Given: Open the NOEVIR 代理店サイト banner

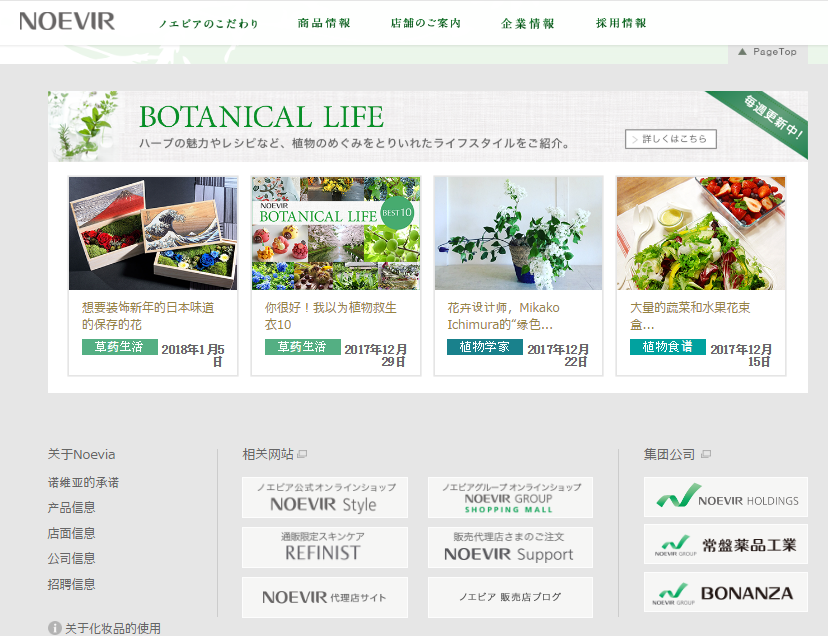Looking at the screenshot, I should (x=325, y=597).
